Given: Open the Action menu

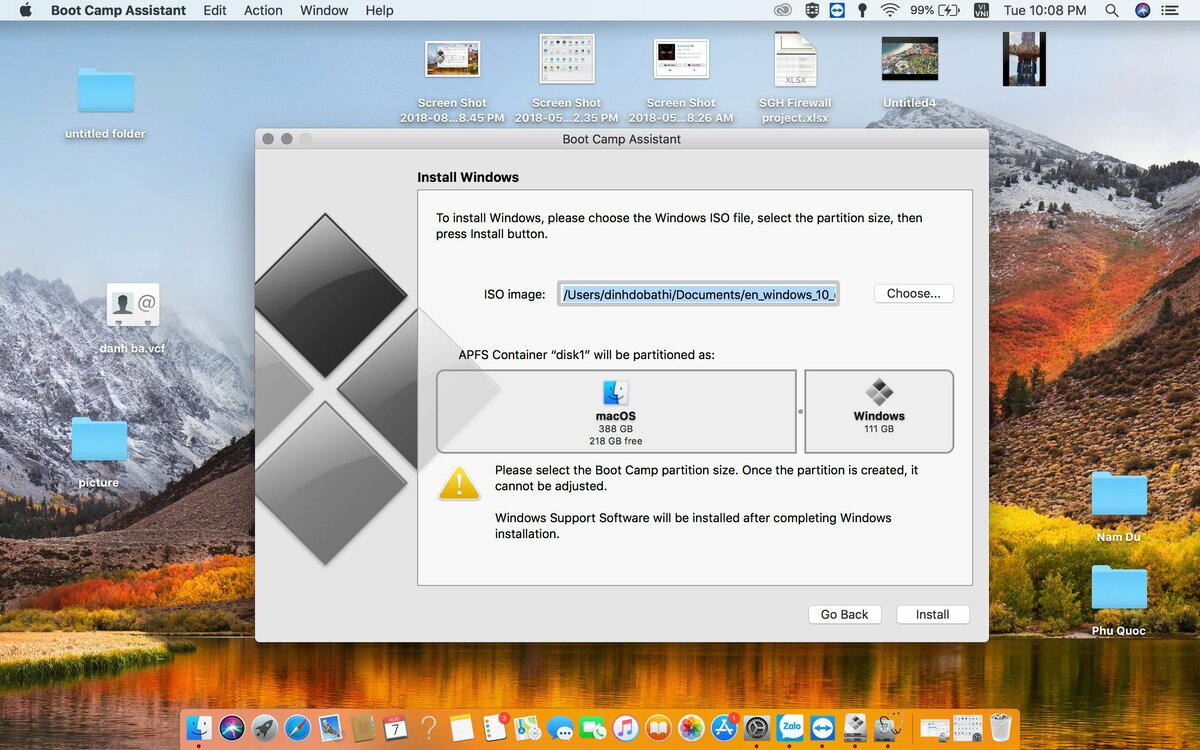Looking at the screenshot, I should click(263, 10).
